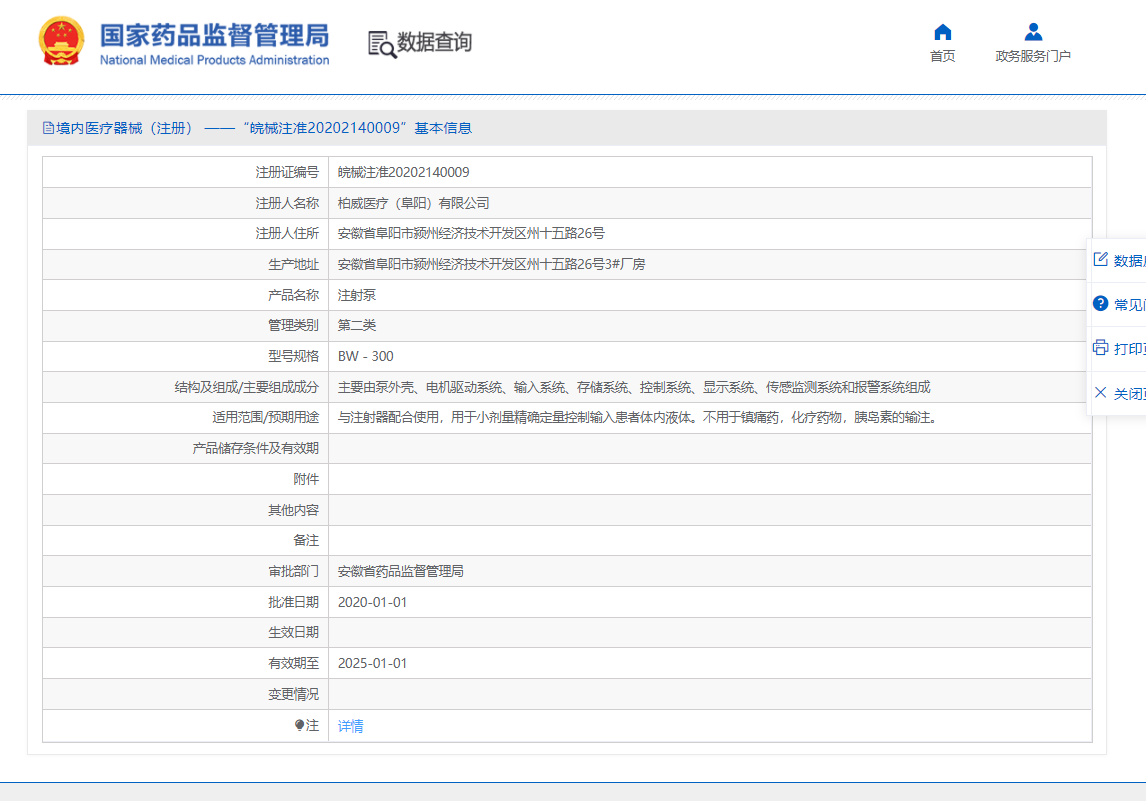The width and height of the screenshot is (1146, 801).
Task: Select the registration number 皖械注准20202140009 cell
Action: coord(403,173)
